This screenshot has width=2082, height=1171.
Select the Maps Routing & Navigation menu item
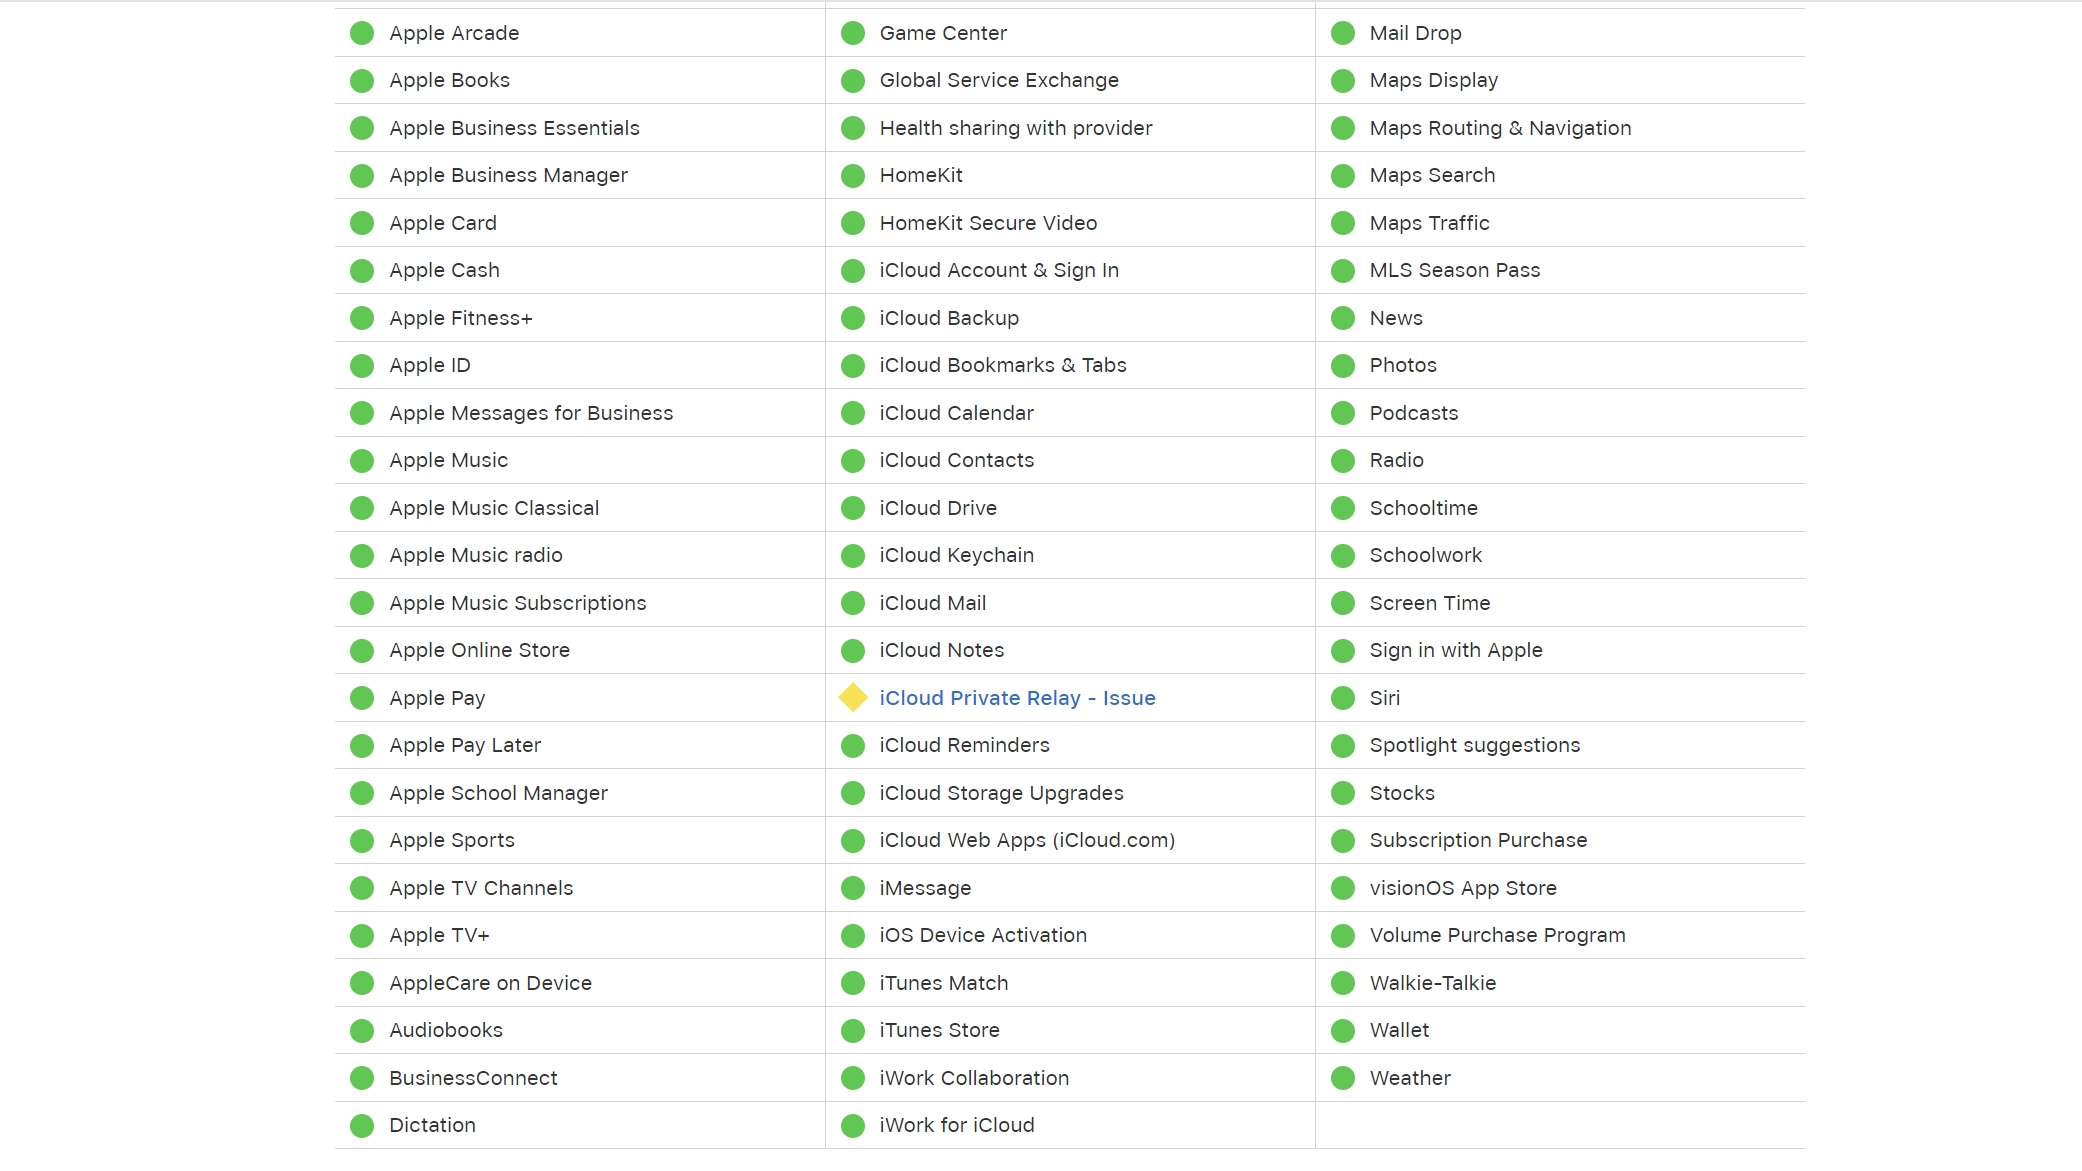point(1499,127)
